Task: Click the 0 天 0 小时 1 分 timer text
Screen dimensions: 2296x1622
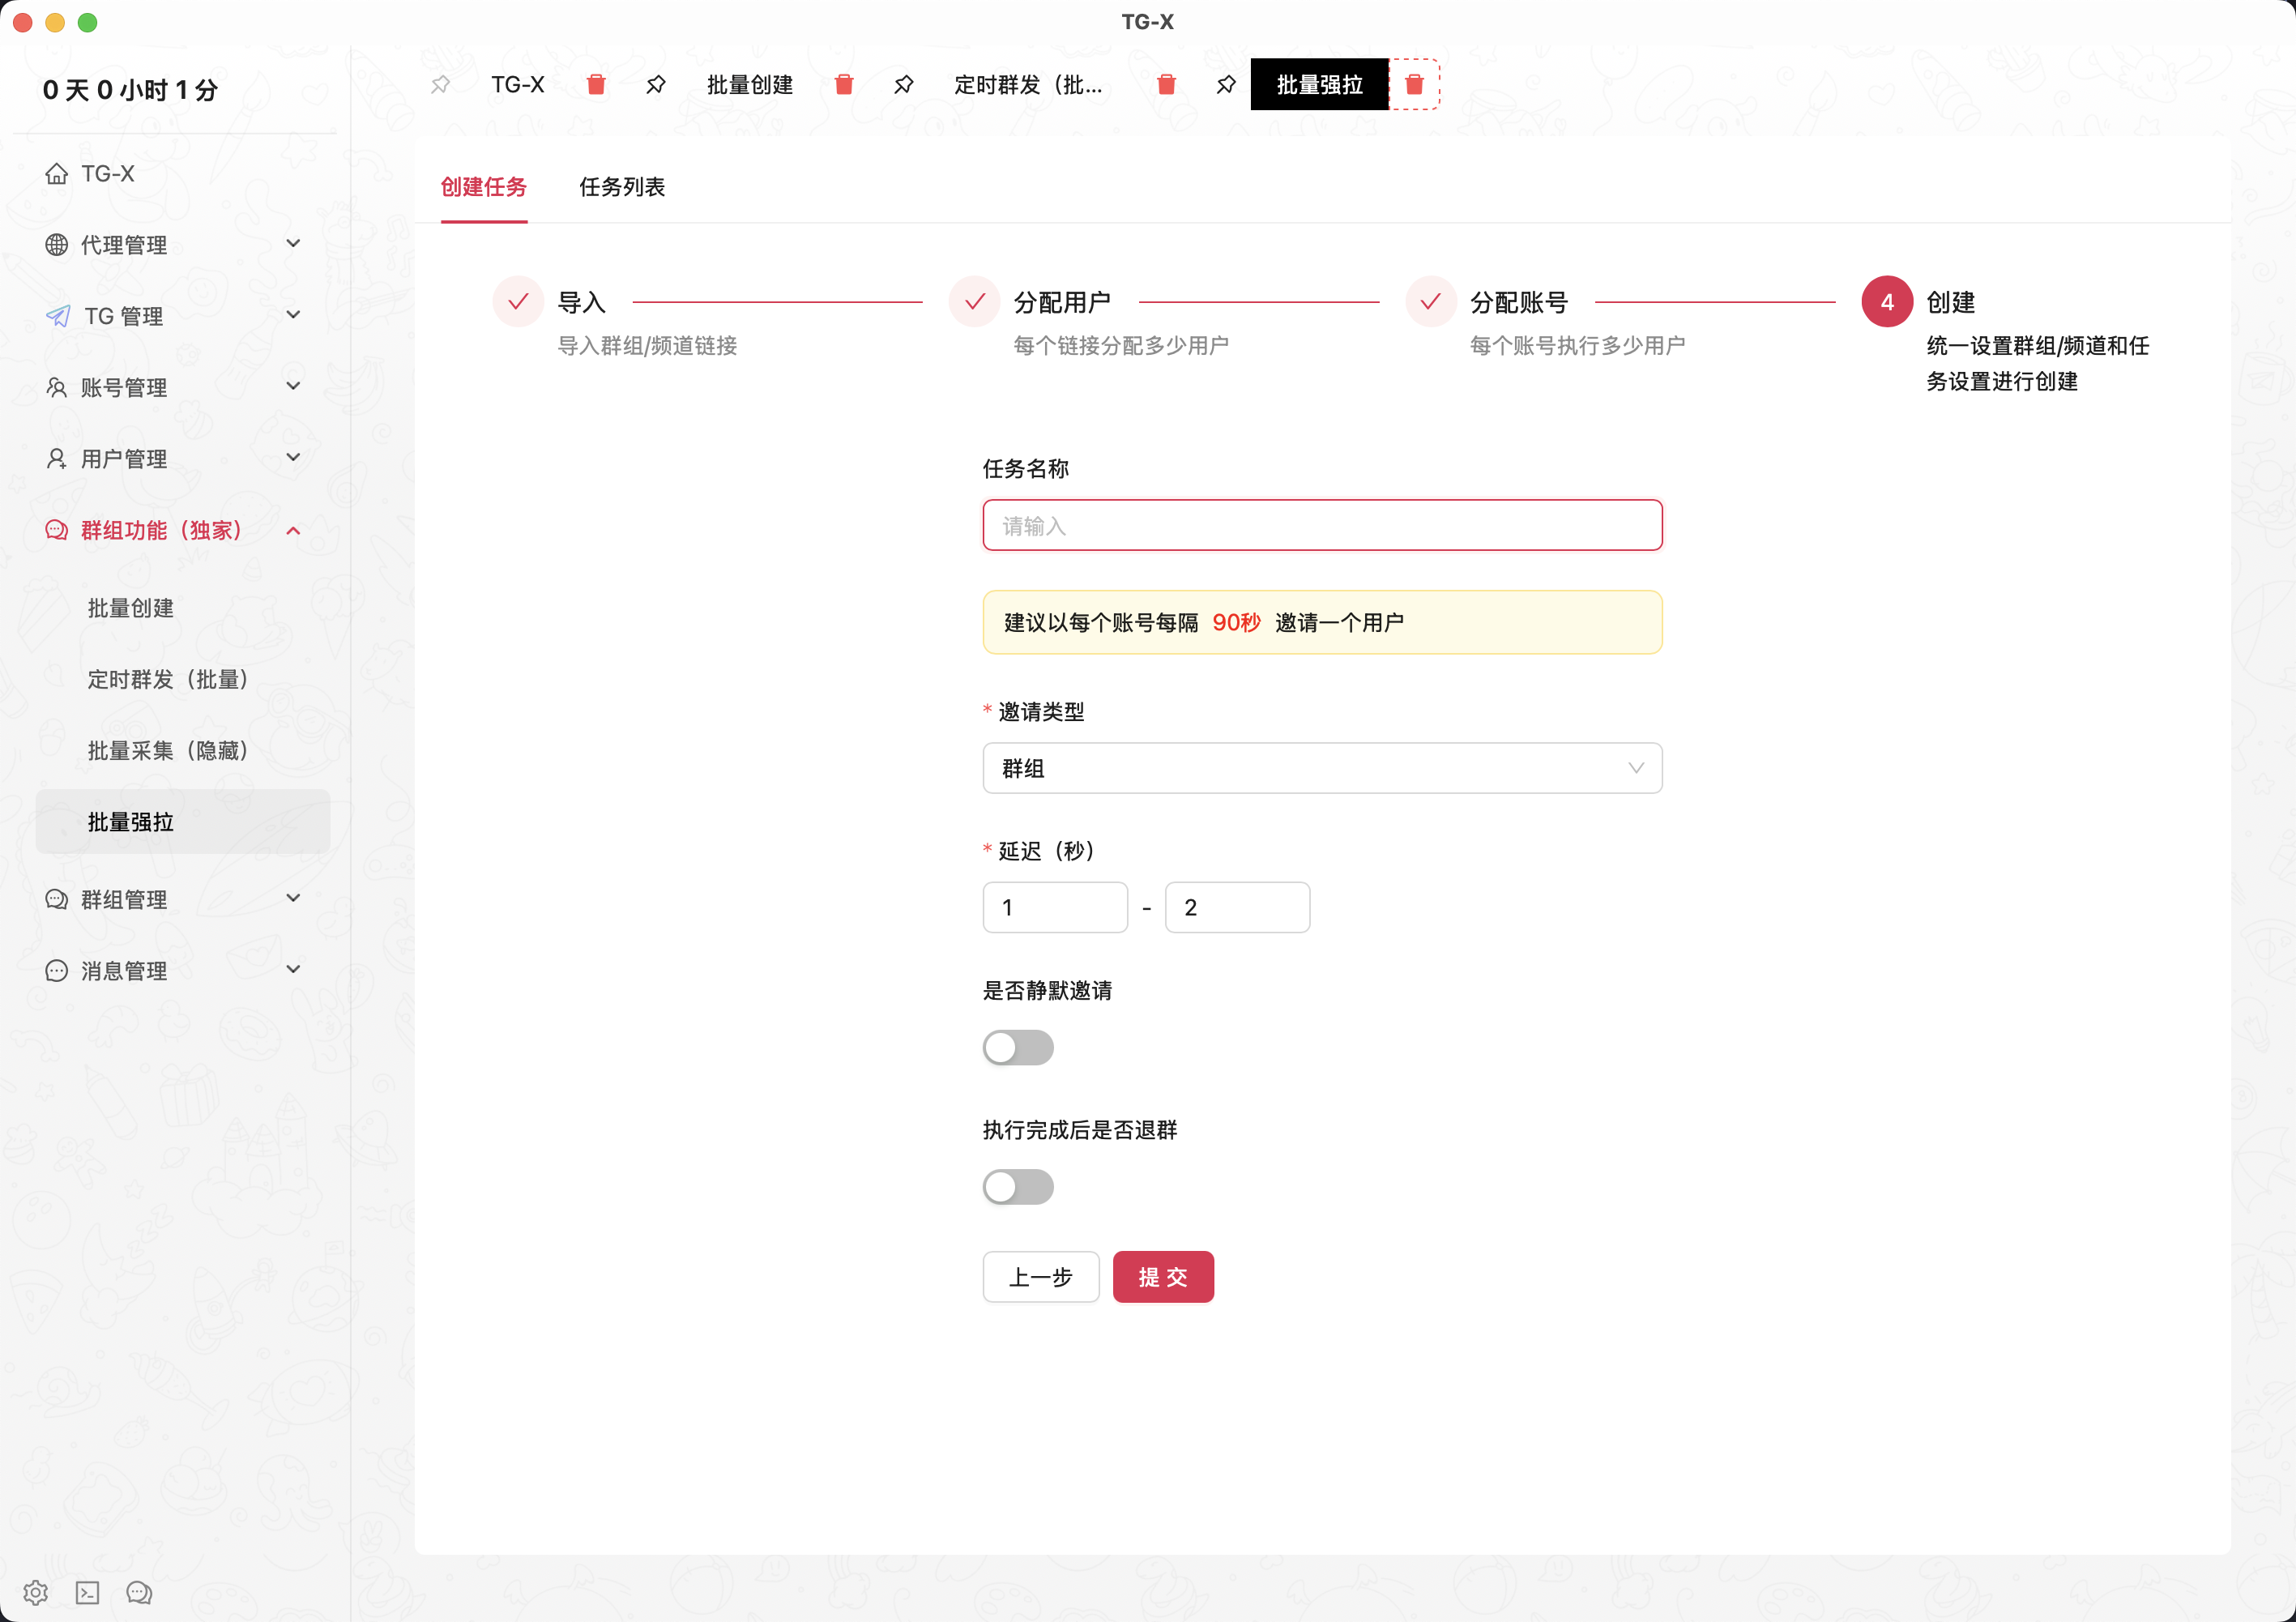Action: click(x=130, y=90)
